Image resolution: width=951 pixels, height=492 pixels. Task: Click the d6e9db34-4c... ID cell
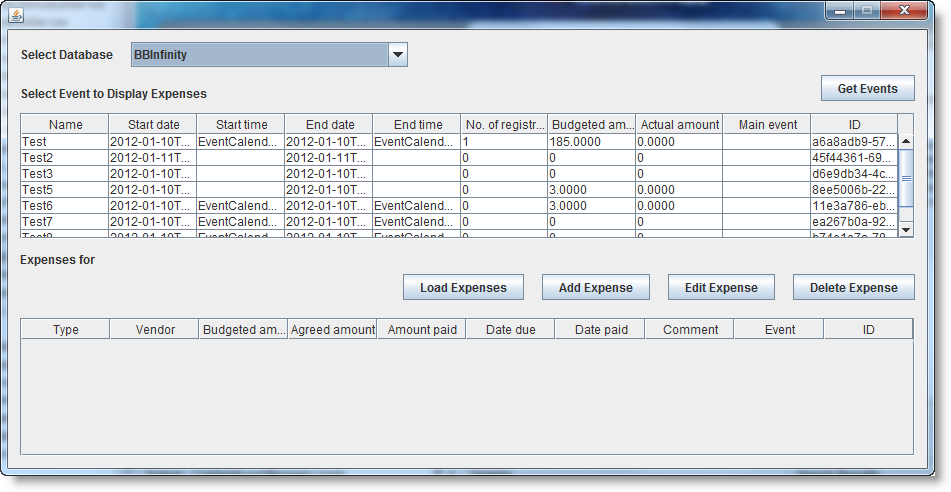coord(854,174)
